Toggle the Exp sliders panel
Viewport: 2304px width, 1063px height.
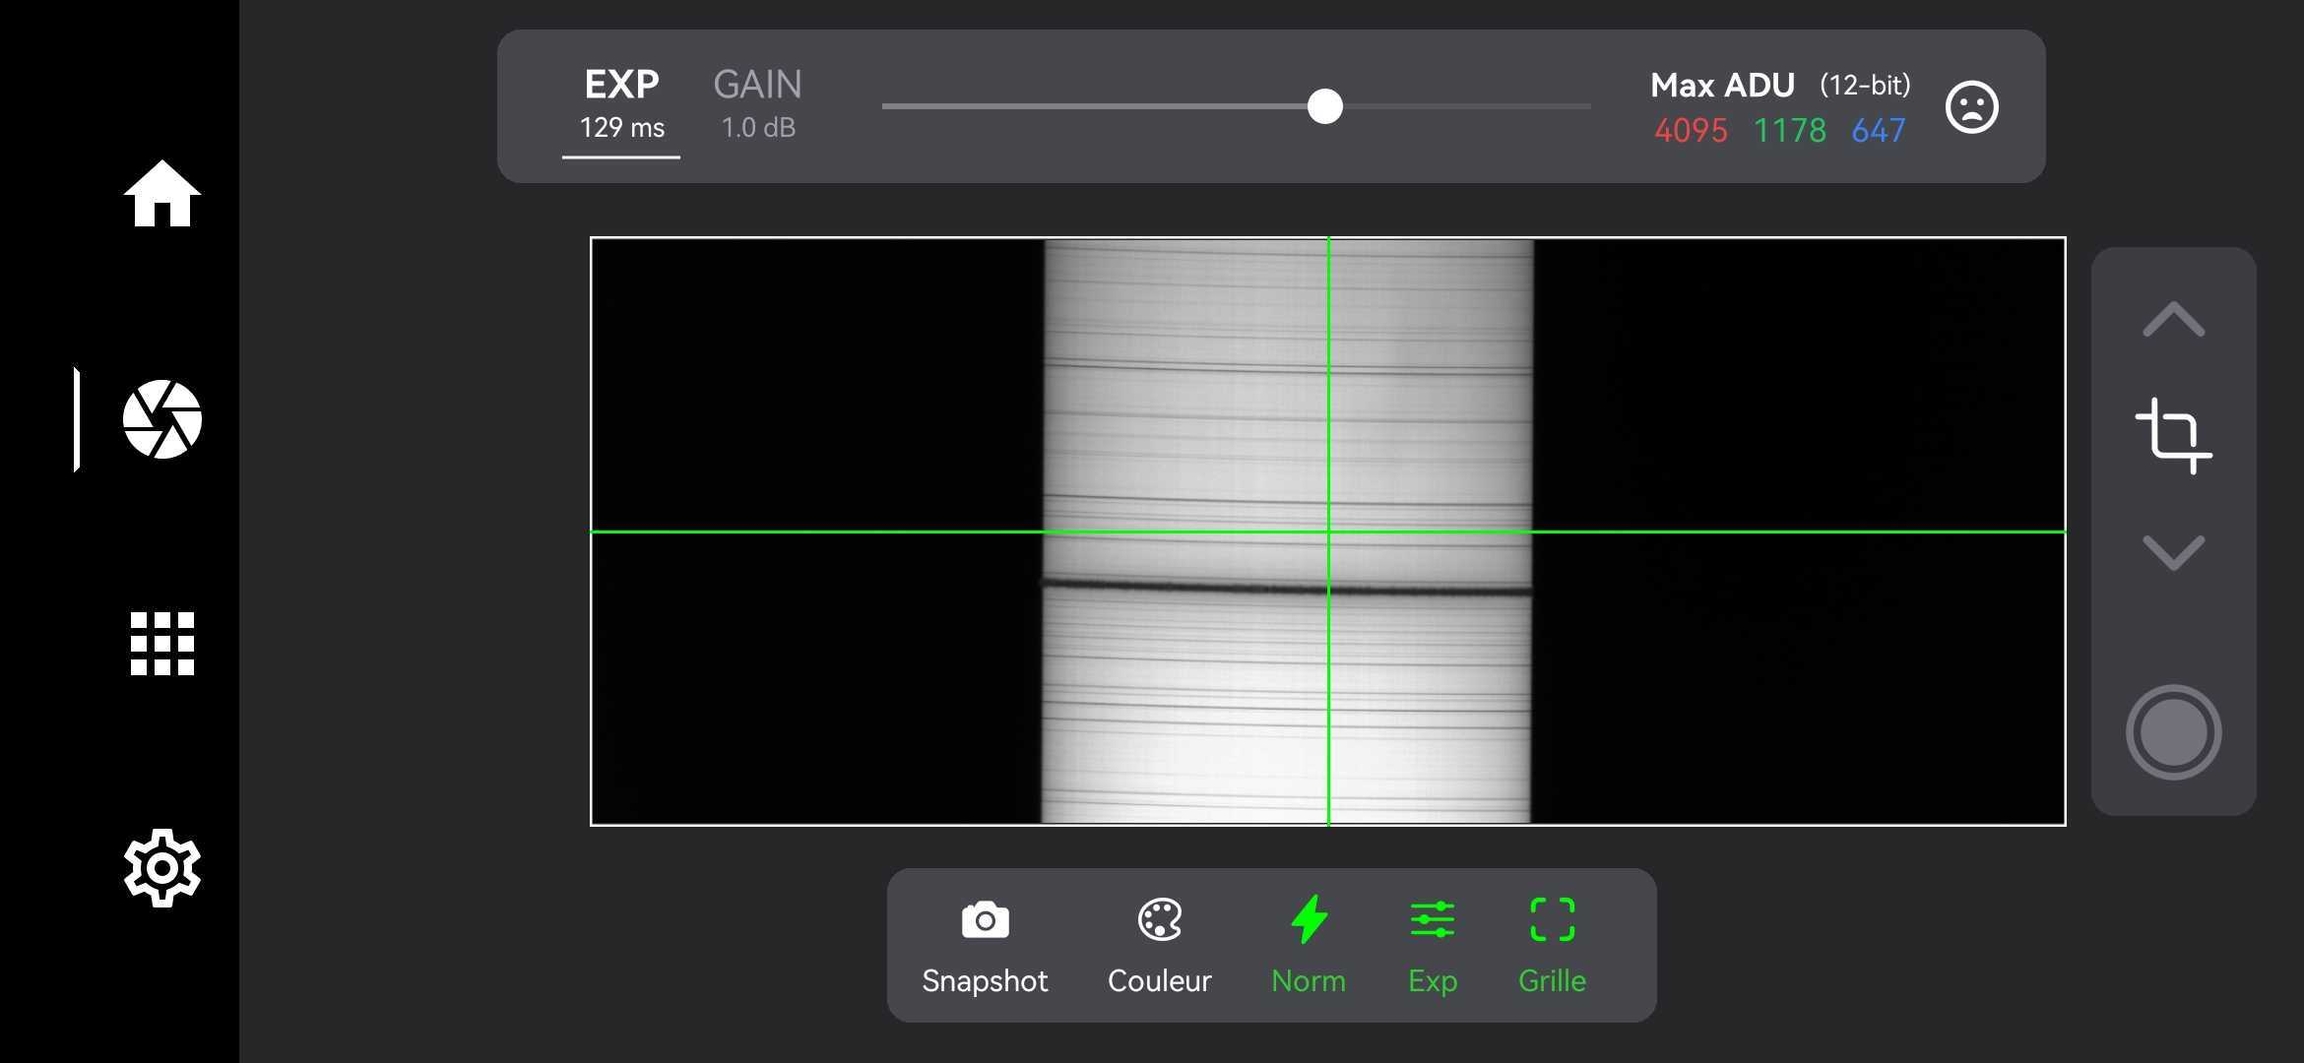1432,944
